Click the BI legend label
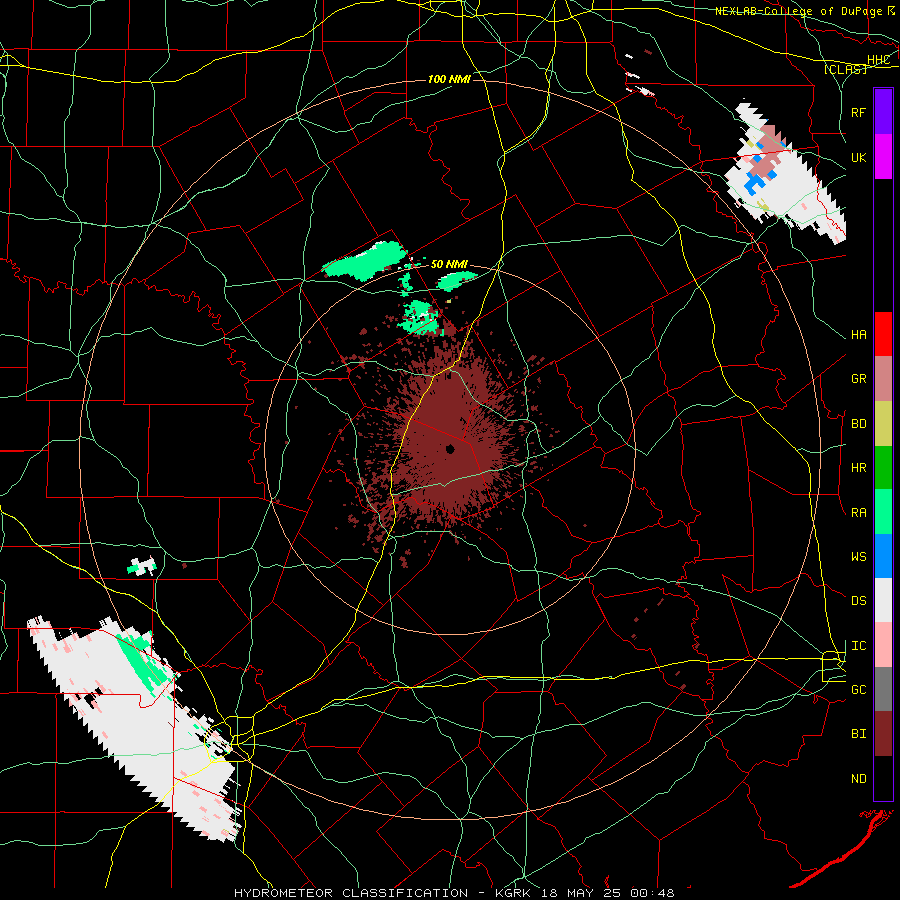The height and width of the screenshot is (900, 900). [x=858, y=734]
